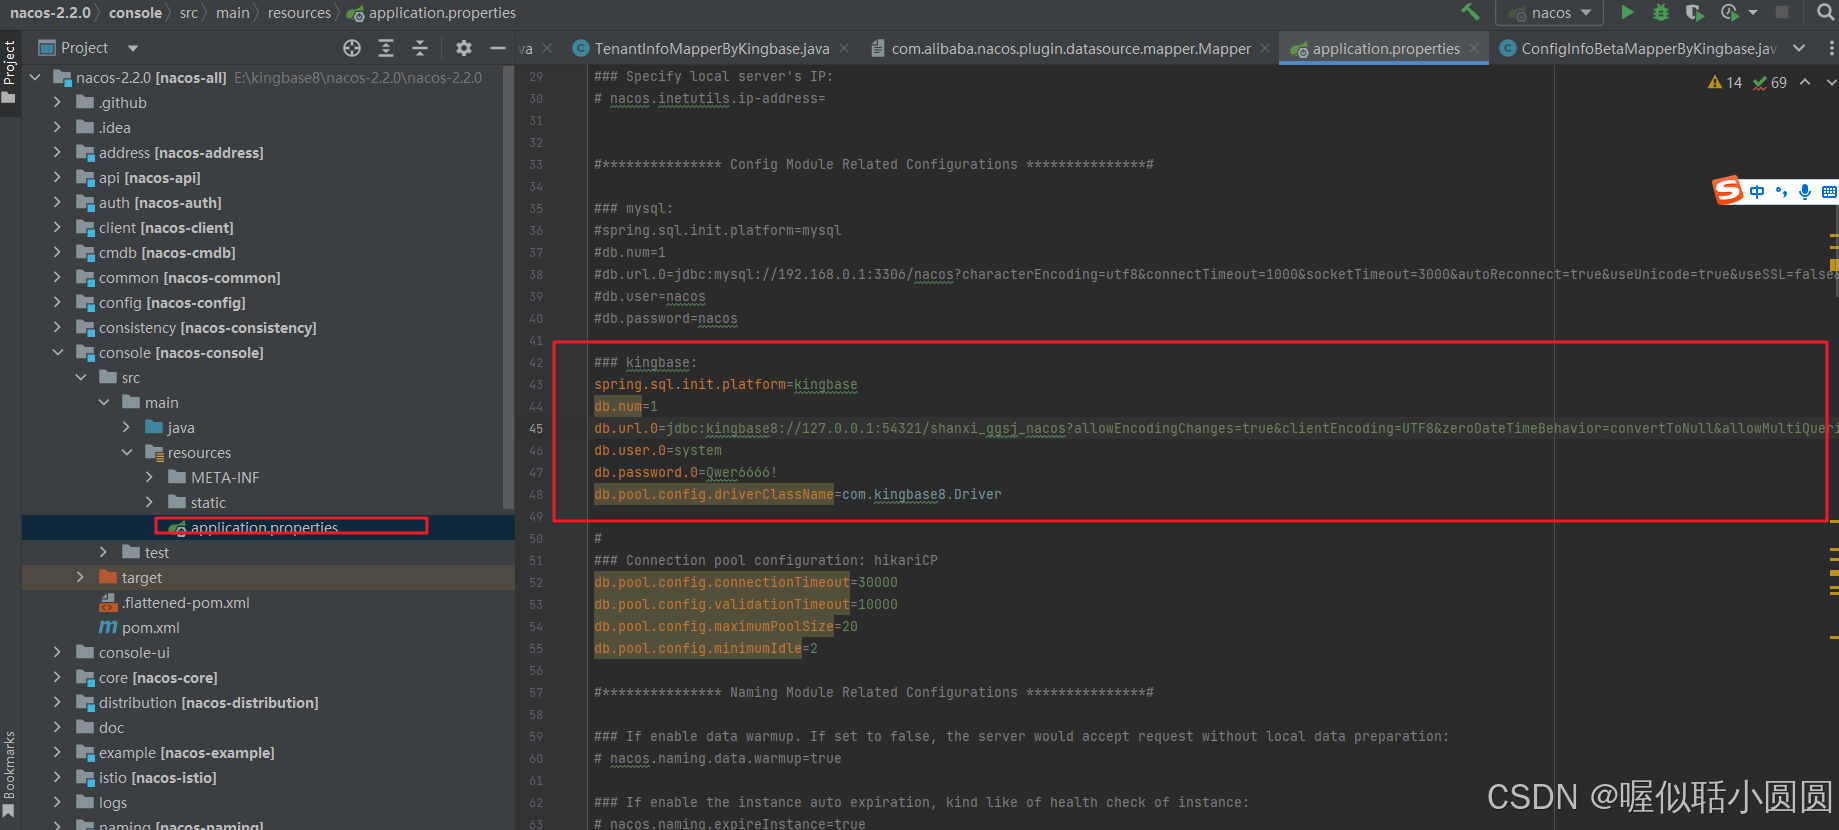Click the Build Project hammer icon
Viewport: 1839px width, 830px height.
coord(1470,12)
